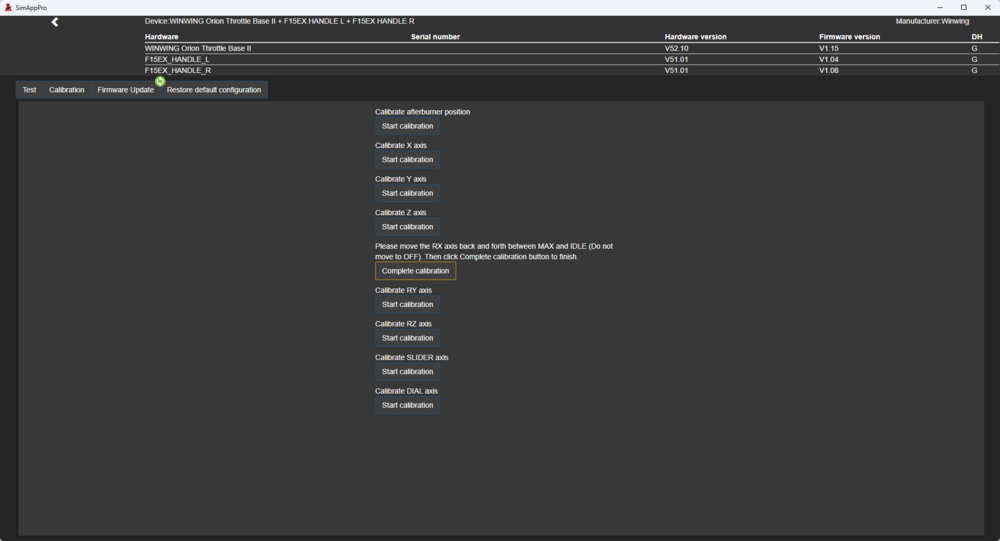The image size is (1000, 541).
Task: Go back using the left arrow icon
Action: click(x=55, y=22)
